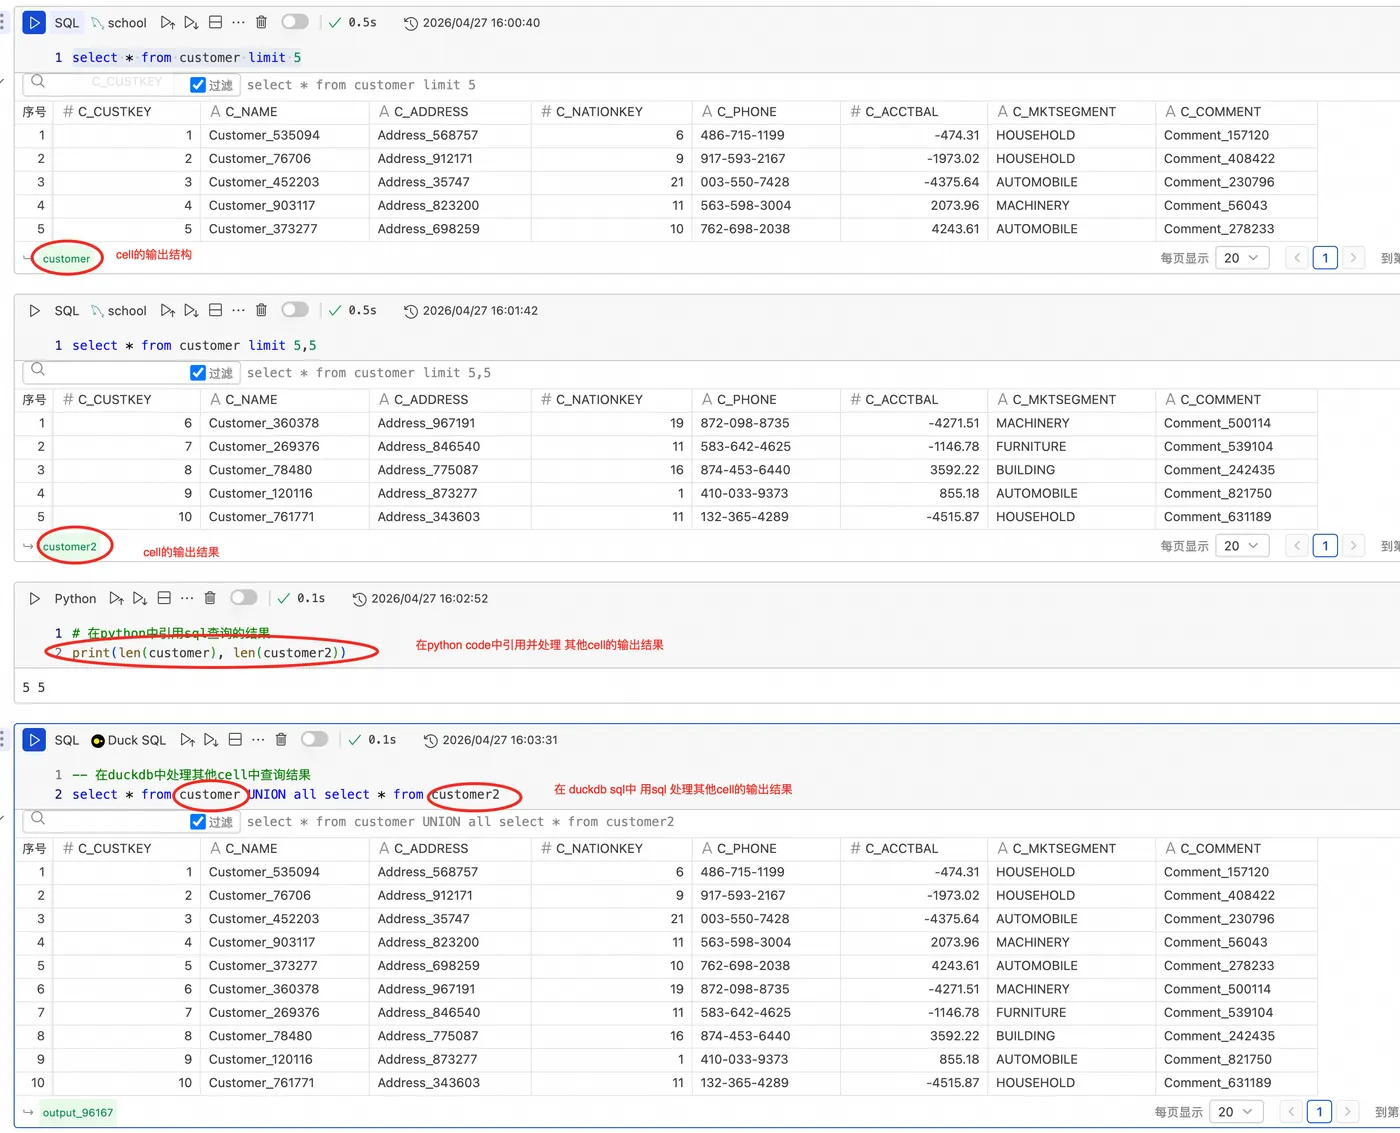Open the more options menu of Python cell
This screenshot has height=1133, width=1400.
[x=187, y=598]
